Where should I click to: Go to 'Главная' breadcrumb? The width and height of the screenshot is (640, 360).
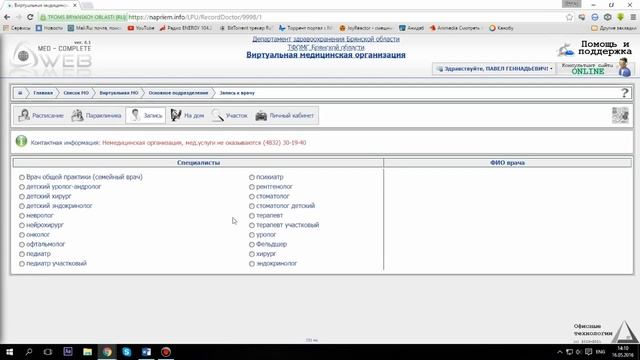43,93
